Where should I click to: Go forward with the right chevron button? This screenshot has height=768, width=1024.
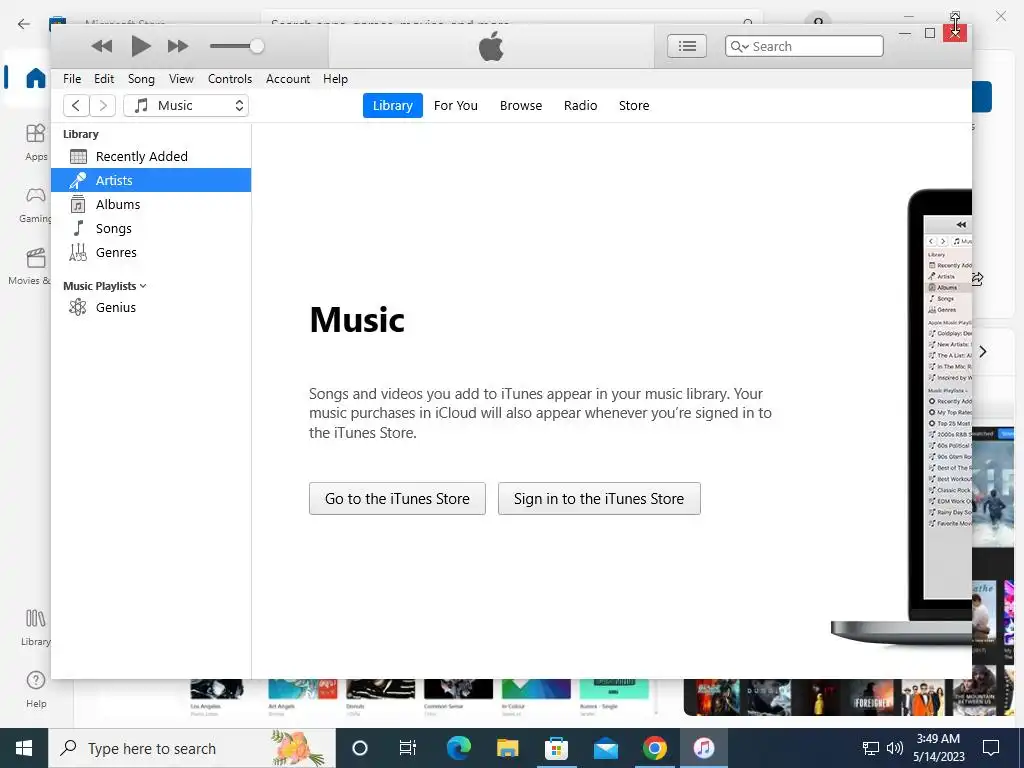tap(103, 105)
